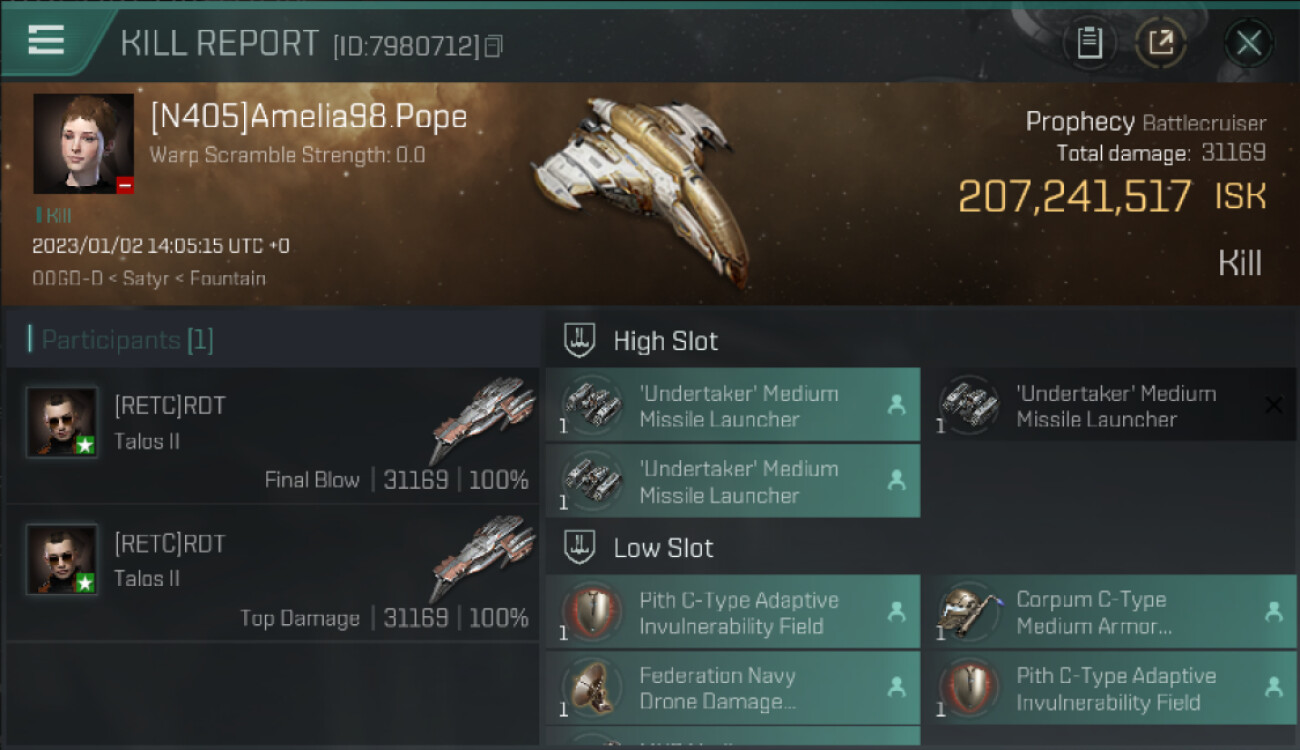View Amelia98.Pope pilot portrait

83,143
